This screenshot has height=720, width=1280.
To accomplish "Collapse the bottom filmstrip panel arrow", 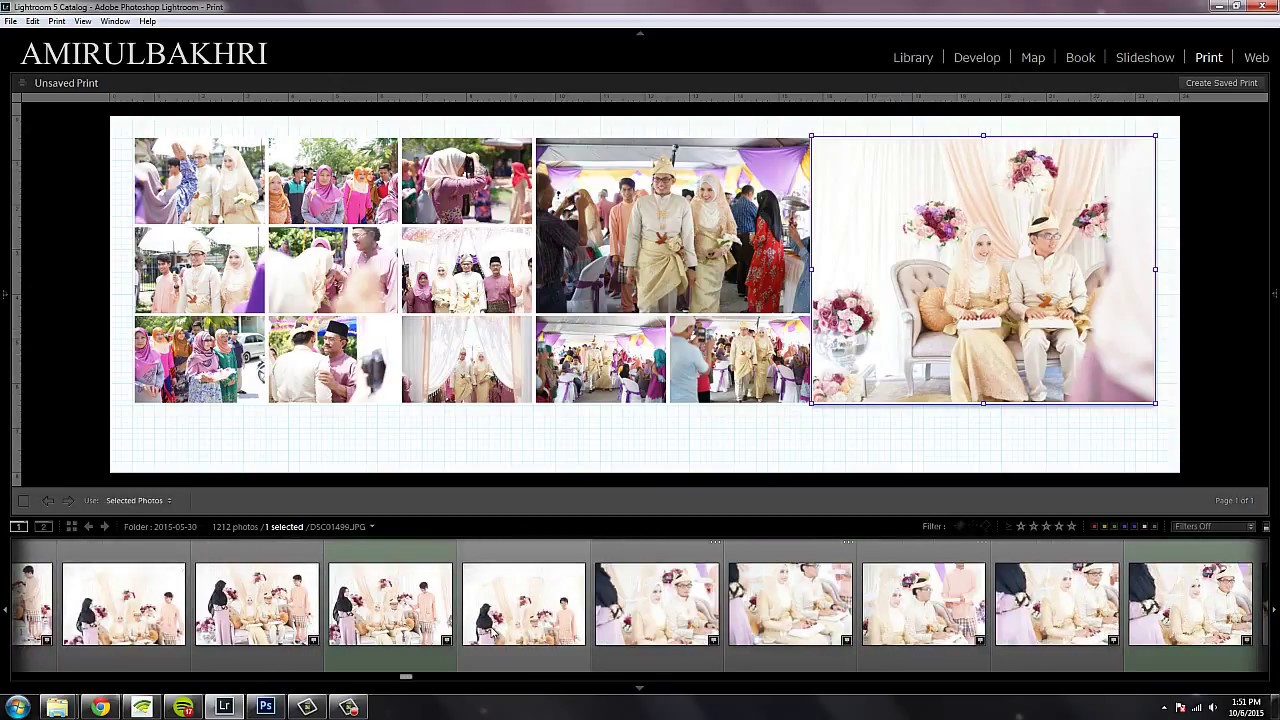I will 640,687.
